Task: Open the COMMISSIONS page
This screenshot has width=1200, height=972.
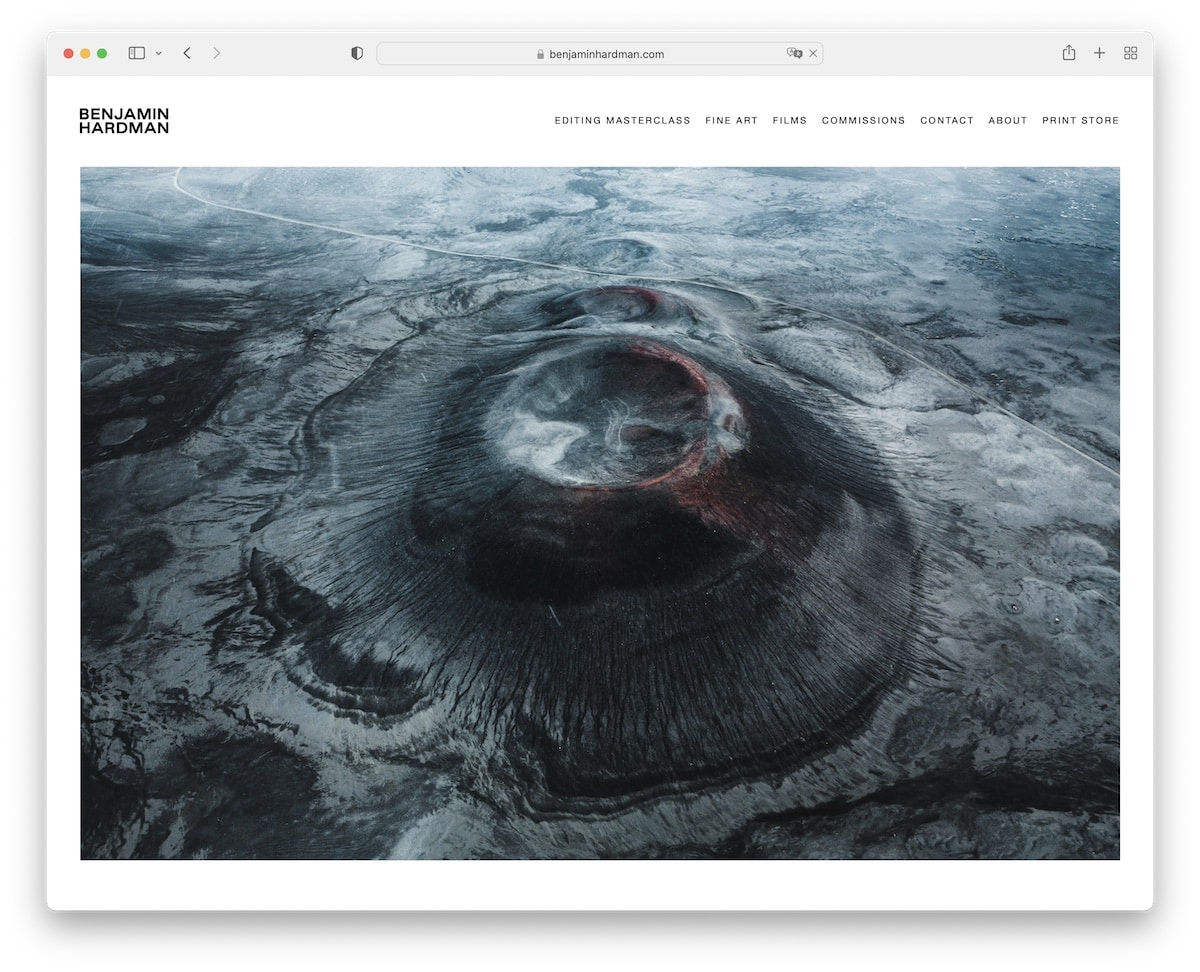Action: [x=863, y=120]
